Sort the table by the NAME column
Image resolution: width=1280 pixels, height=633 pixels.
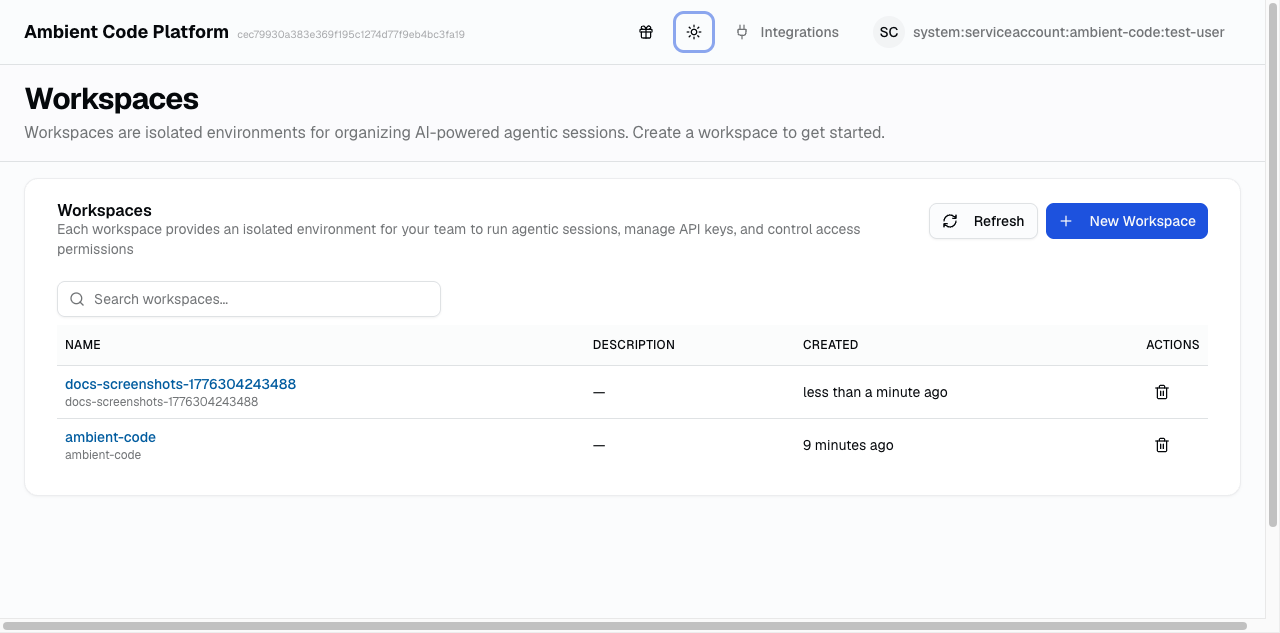(x=82, y=344)
